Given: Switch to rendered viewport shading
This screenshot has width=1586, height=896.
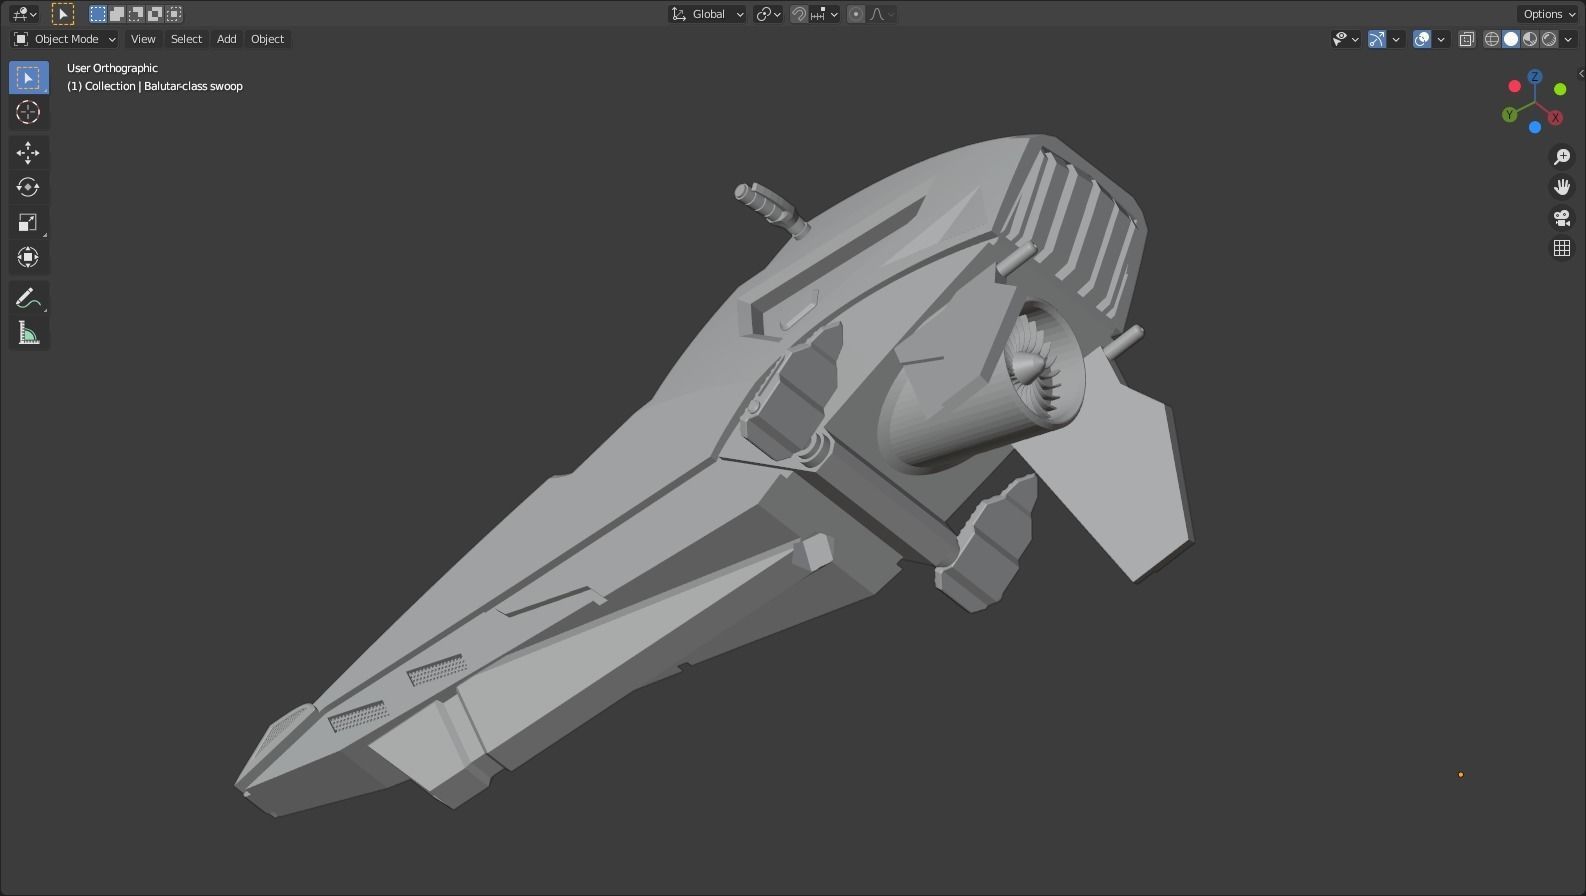Looking at the screenshot, I should click(x=1549, y=39).
